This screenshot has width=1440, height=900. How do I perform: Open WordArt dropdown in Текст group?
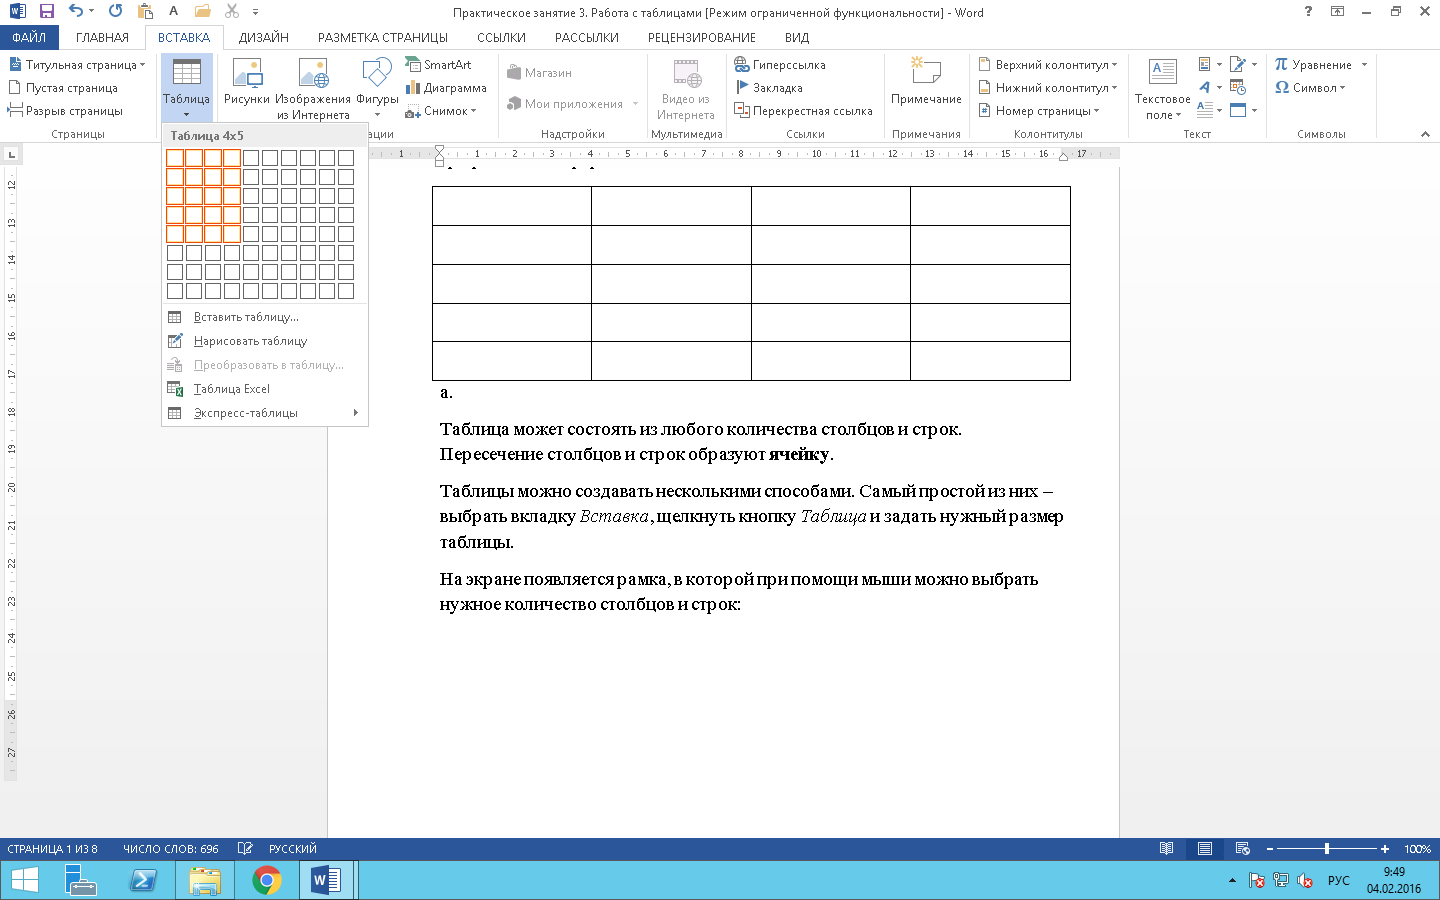1209,87
